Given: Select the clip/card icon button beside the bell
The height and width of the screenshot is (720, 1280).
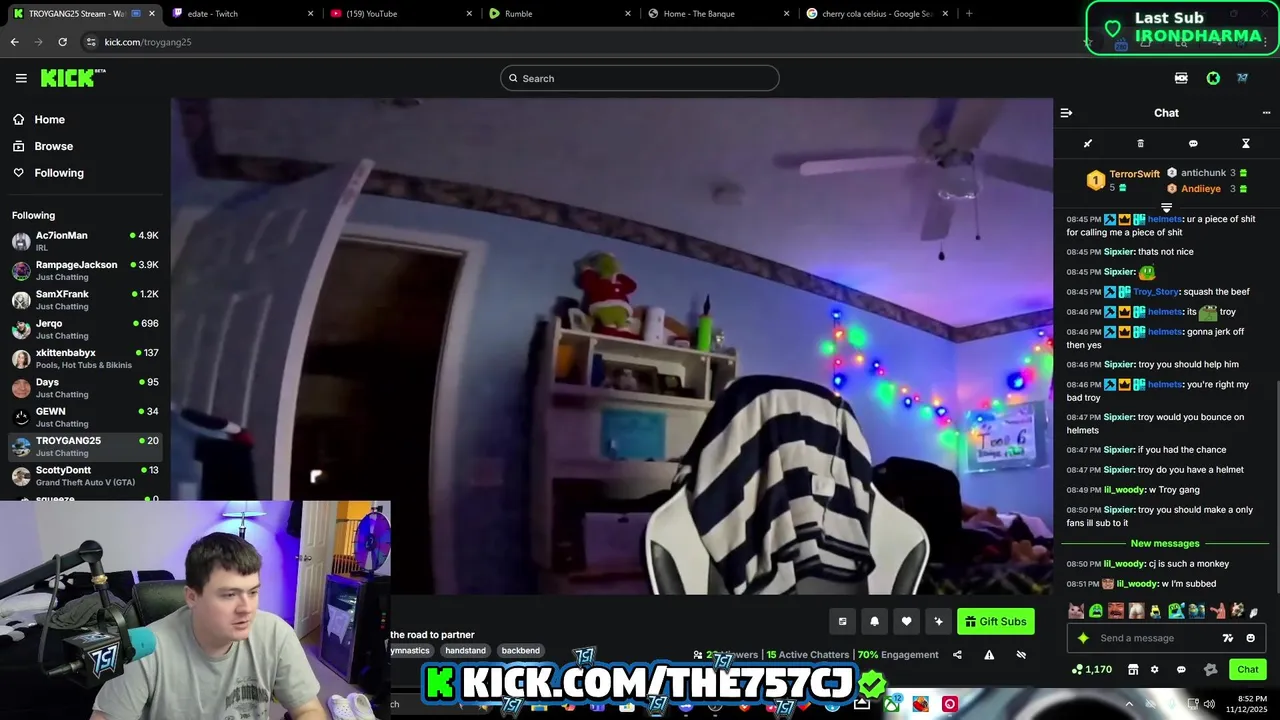Looking at the screenshot, I should coord(843,621).
